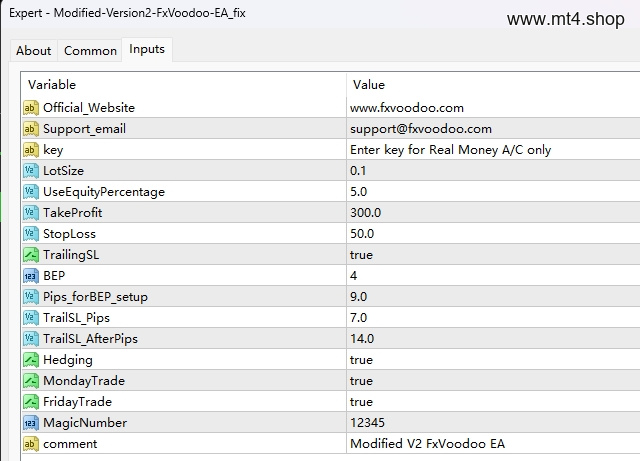Select the TakeProfit value 300.0
Image resolution: width=640 pixels, height=461 pixels.
pyautogui.click(x=493, y=213)
